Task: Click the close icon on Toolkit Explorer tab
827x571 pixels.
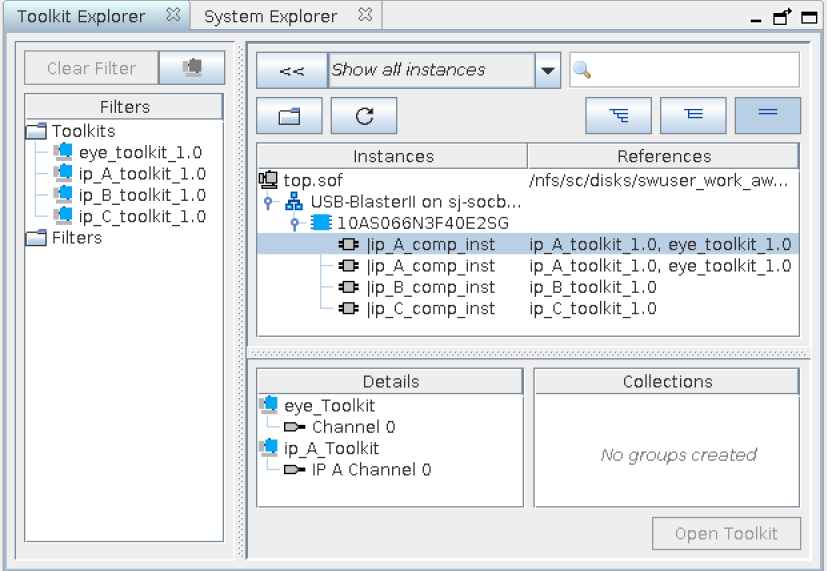Action: click(174, 15)
